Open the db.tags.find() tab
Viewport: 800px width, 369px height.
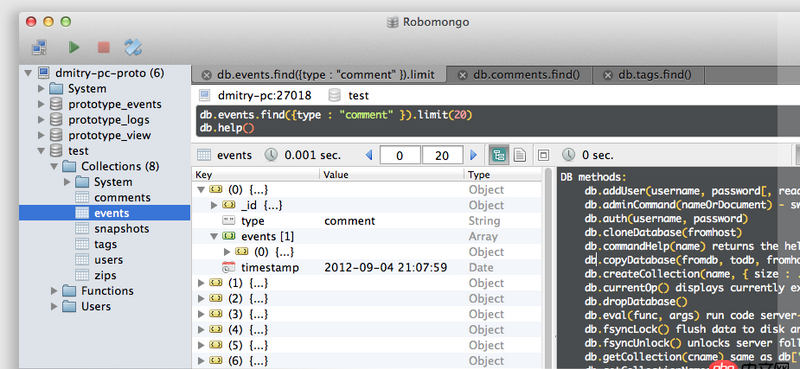pos(648,75)
